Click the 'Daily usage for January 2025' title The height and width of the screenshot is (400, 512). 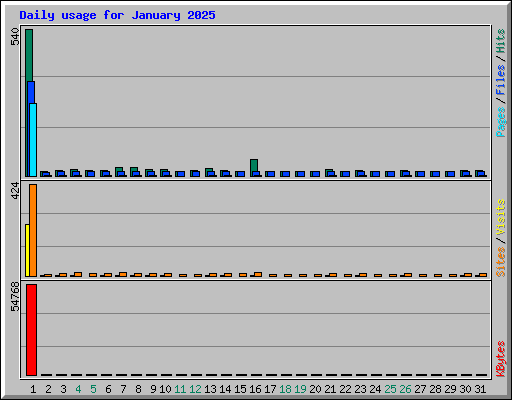(117, 15)
